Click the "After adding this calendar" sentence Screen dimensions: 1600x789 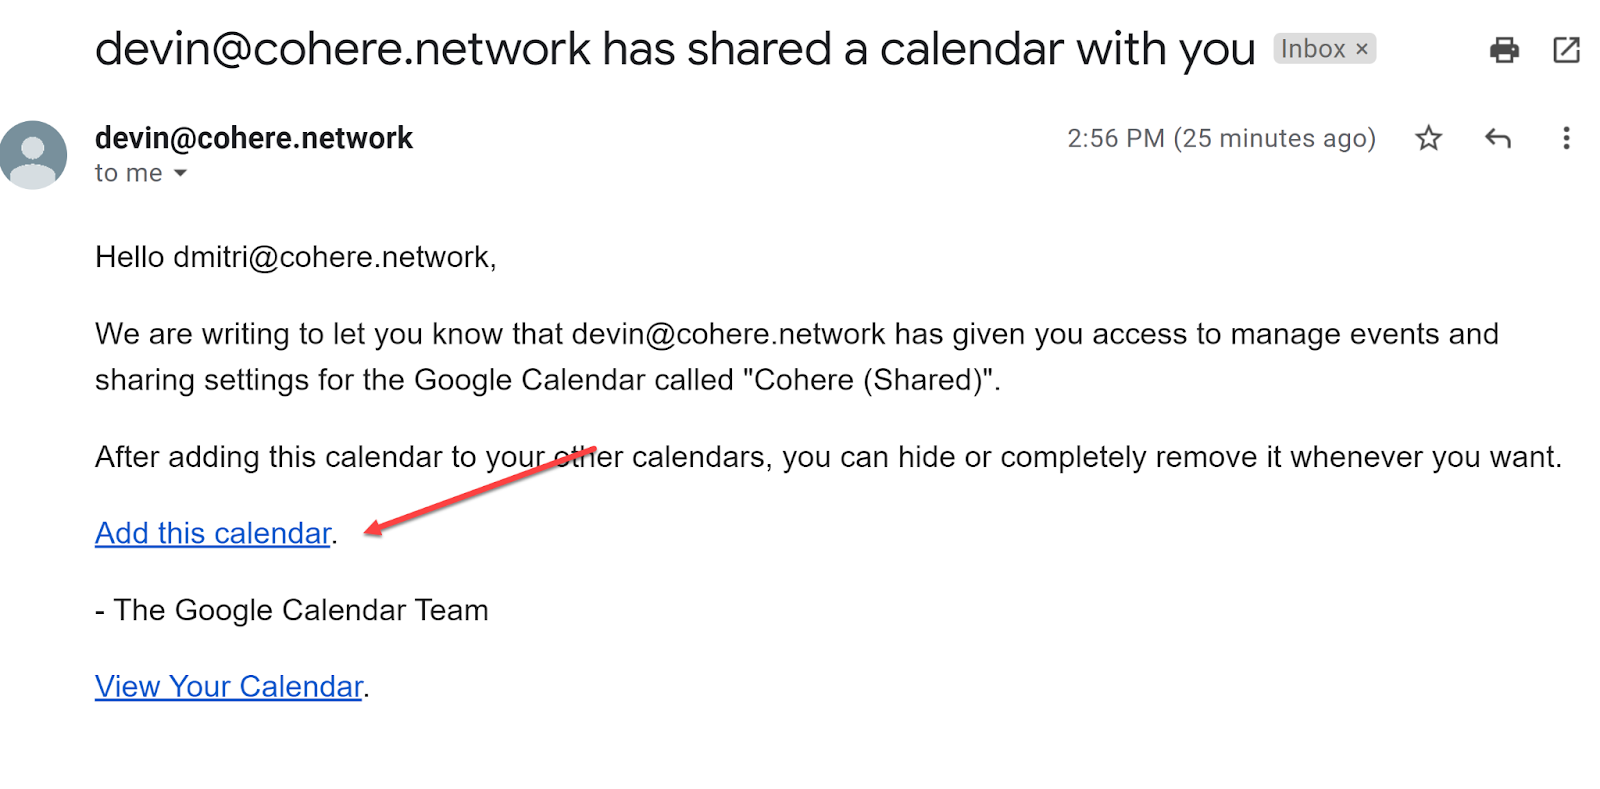tap(828, 457)
